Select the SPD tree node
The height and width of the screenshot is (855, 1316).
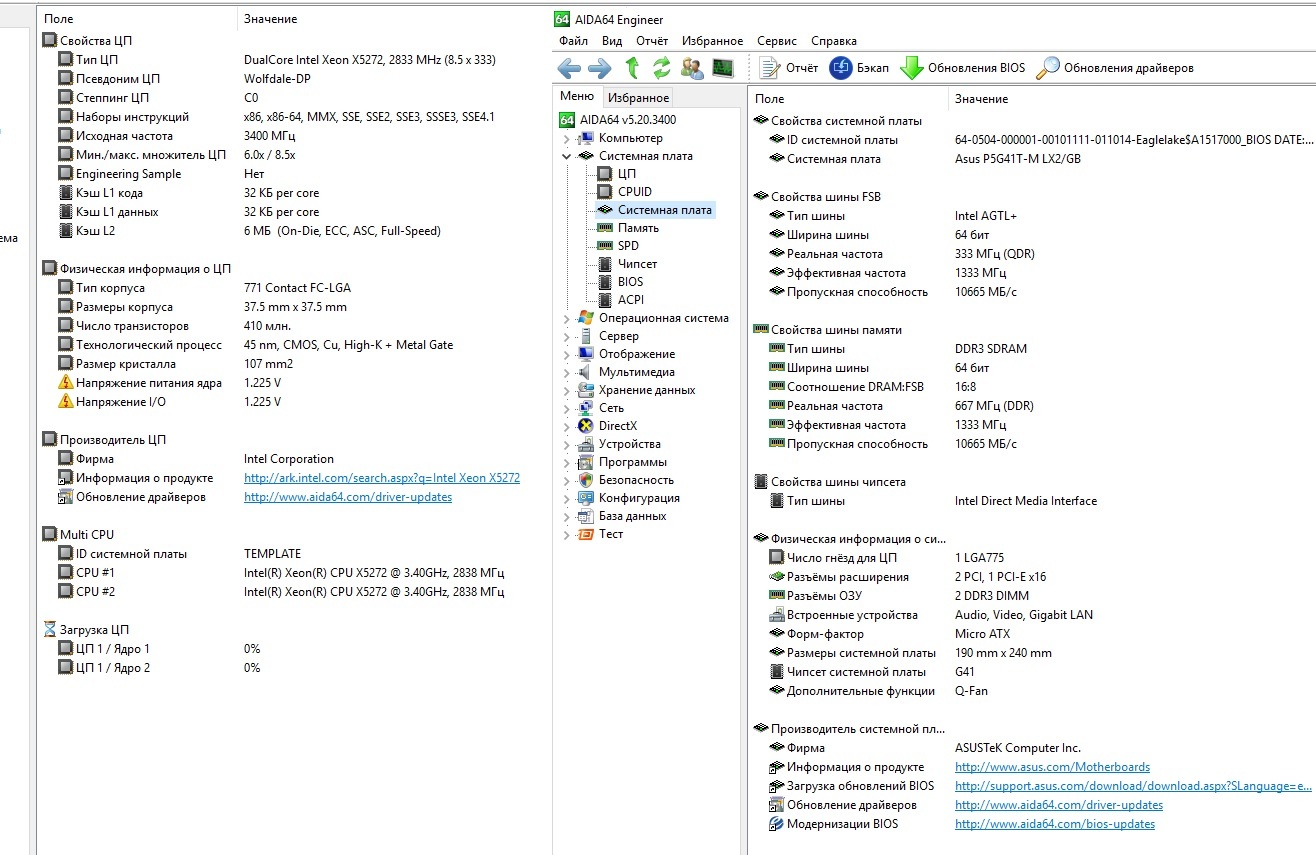628,246
